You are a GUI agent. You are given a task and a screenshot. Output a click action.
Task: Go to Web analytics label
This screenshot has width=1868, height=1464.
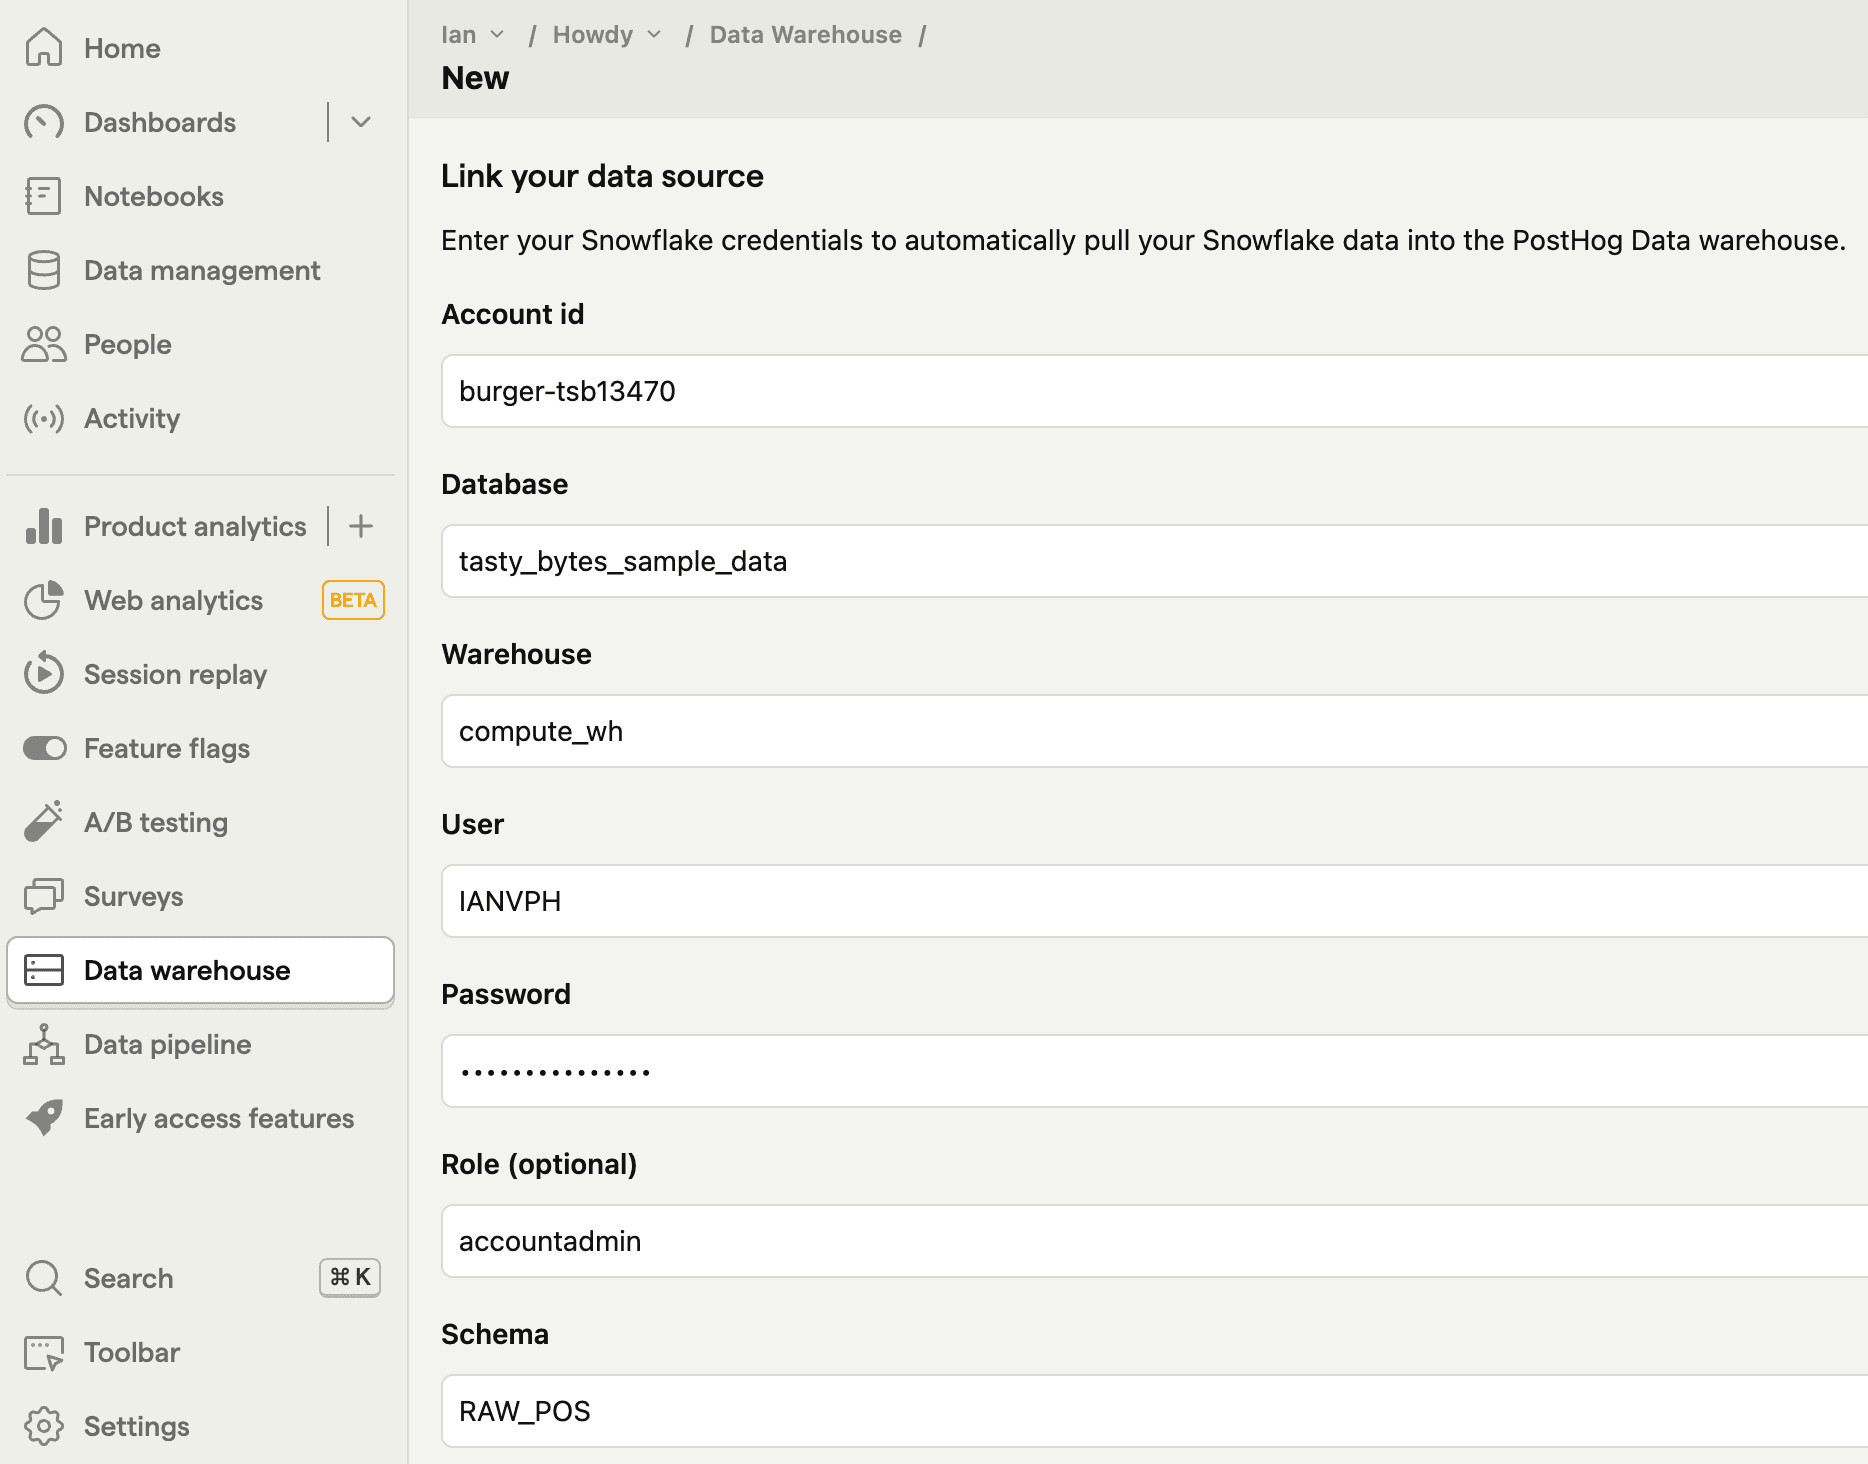point(173,600)
